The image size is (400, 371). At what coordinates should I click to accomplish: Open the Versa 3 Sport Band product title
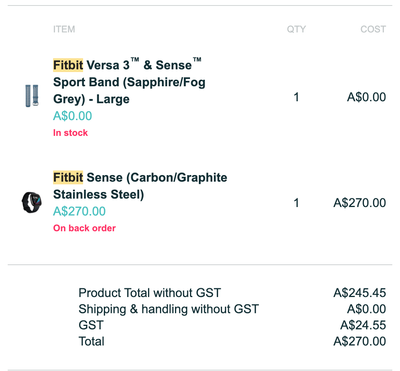click(x=129, y=81)
